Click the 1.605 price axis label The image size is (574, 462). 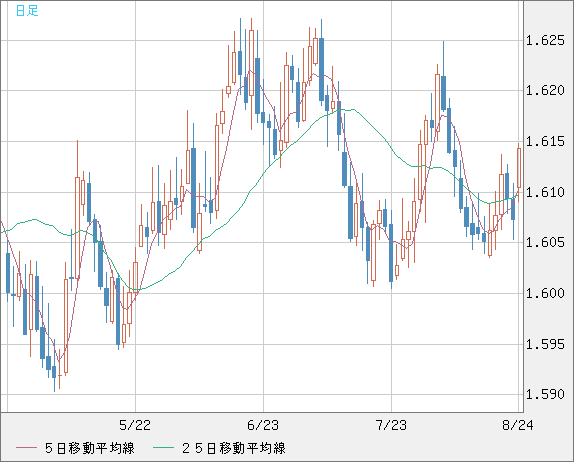(545, 242)
